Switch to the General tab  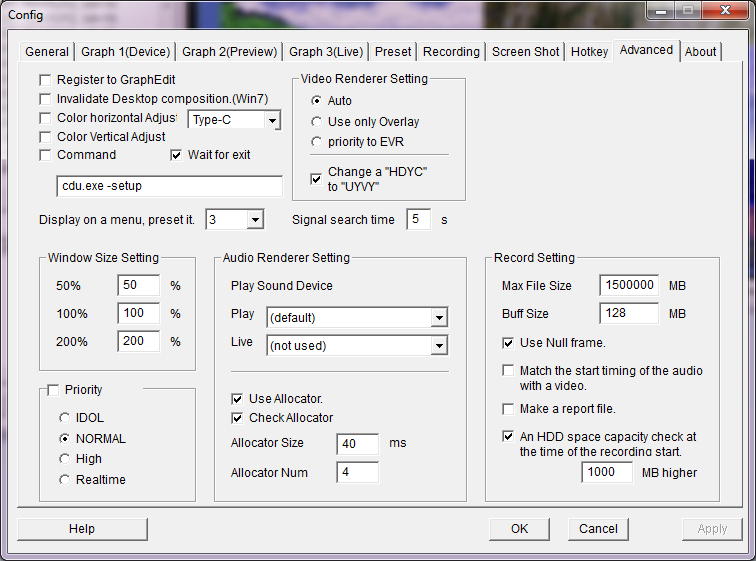click(47, 52)
